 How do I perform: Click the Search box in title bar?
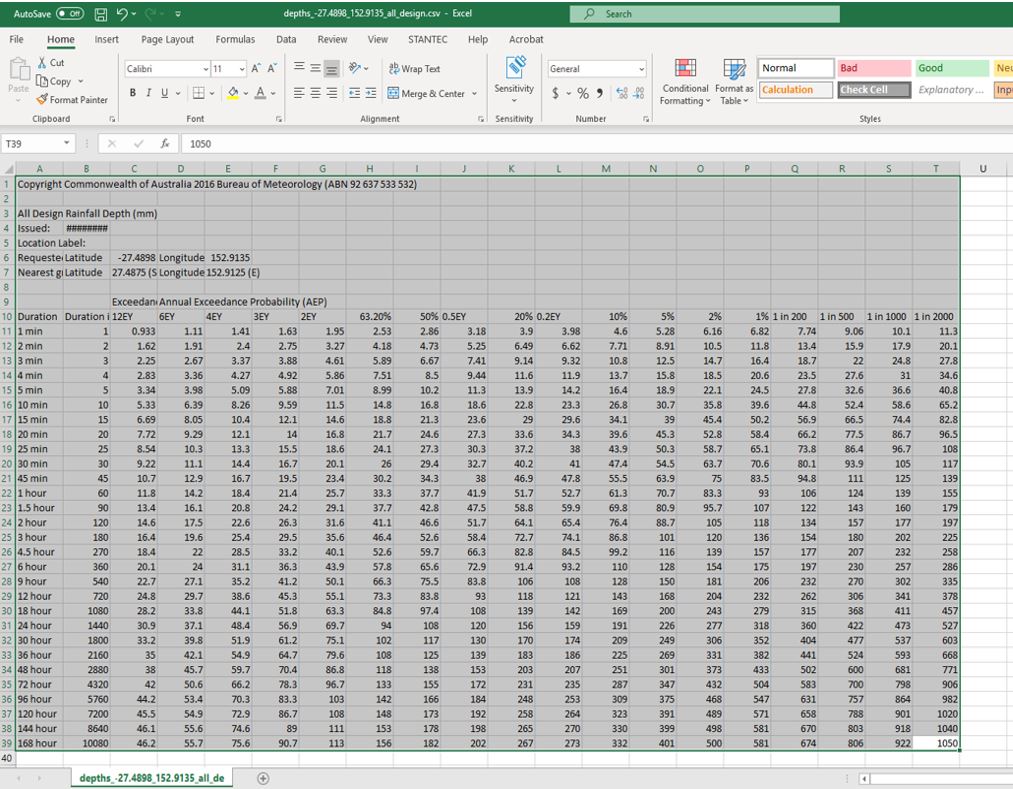705,14
